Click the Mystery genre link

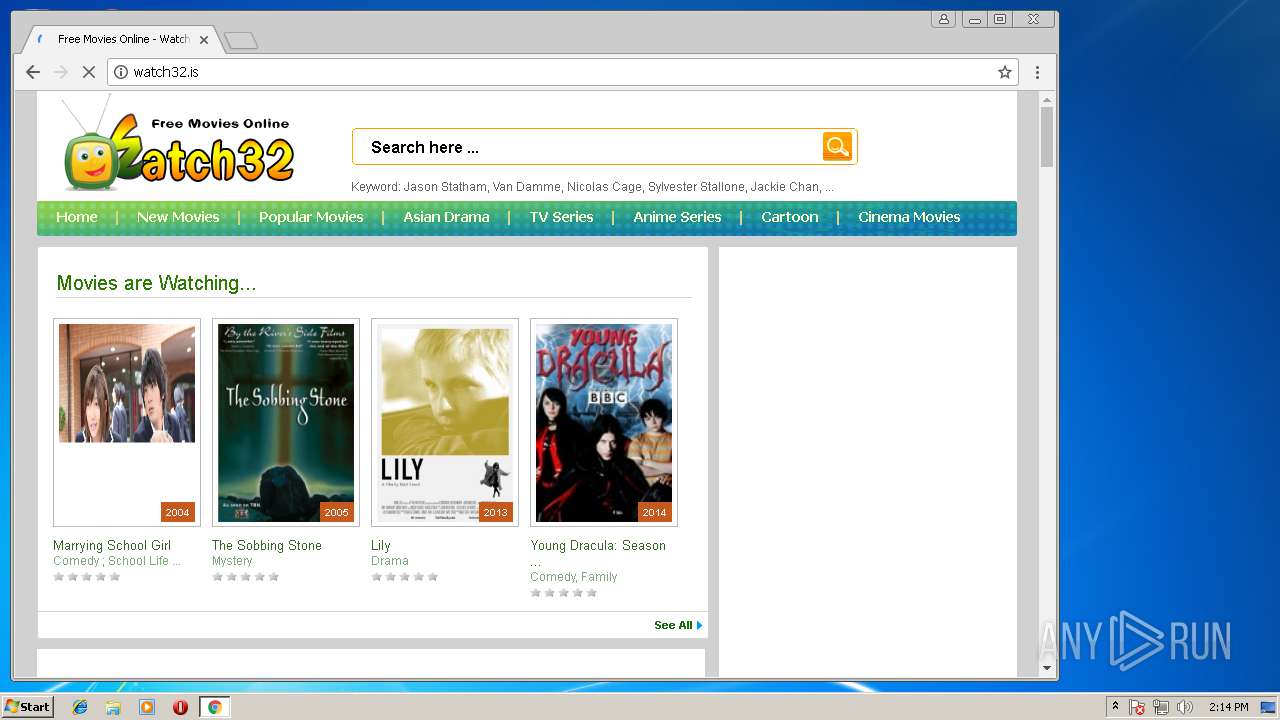pyautogui.click(x=232, y=561)
